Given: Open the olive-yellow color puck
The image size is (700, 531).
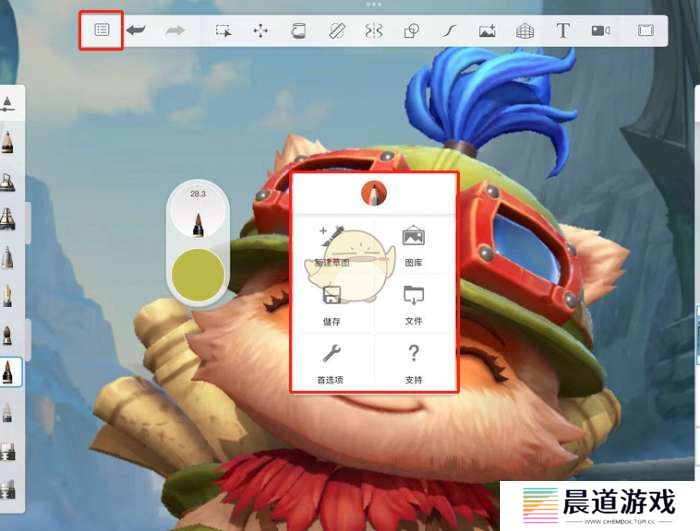Looking at the screenshot, I should point(198,275).
